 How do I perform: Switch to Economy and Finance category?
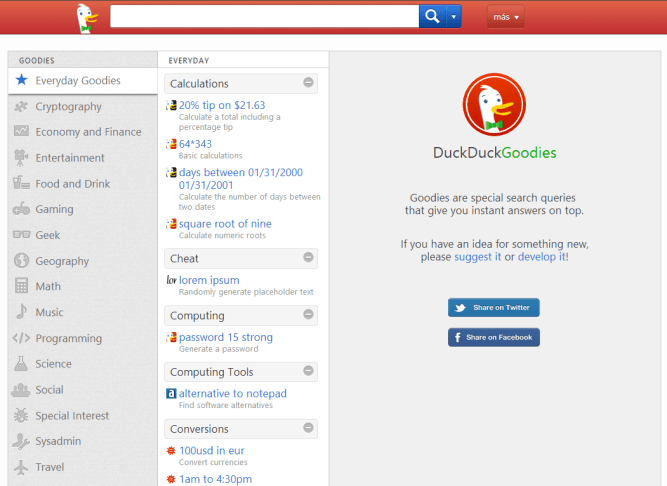click(x=88, y=132)
